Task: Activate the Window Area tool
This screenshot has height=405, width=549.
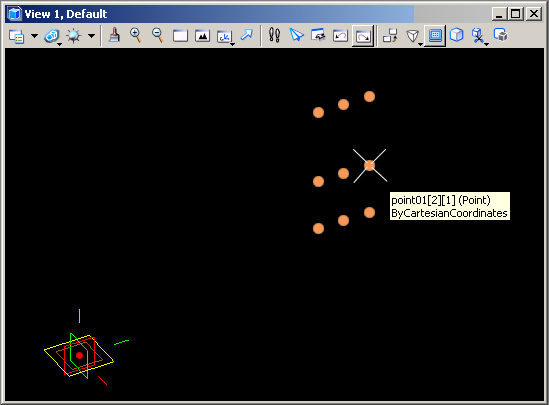Action: (180, 36)
